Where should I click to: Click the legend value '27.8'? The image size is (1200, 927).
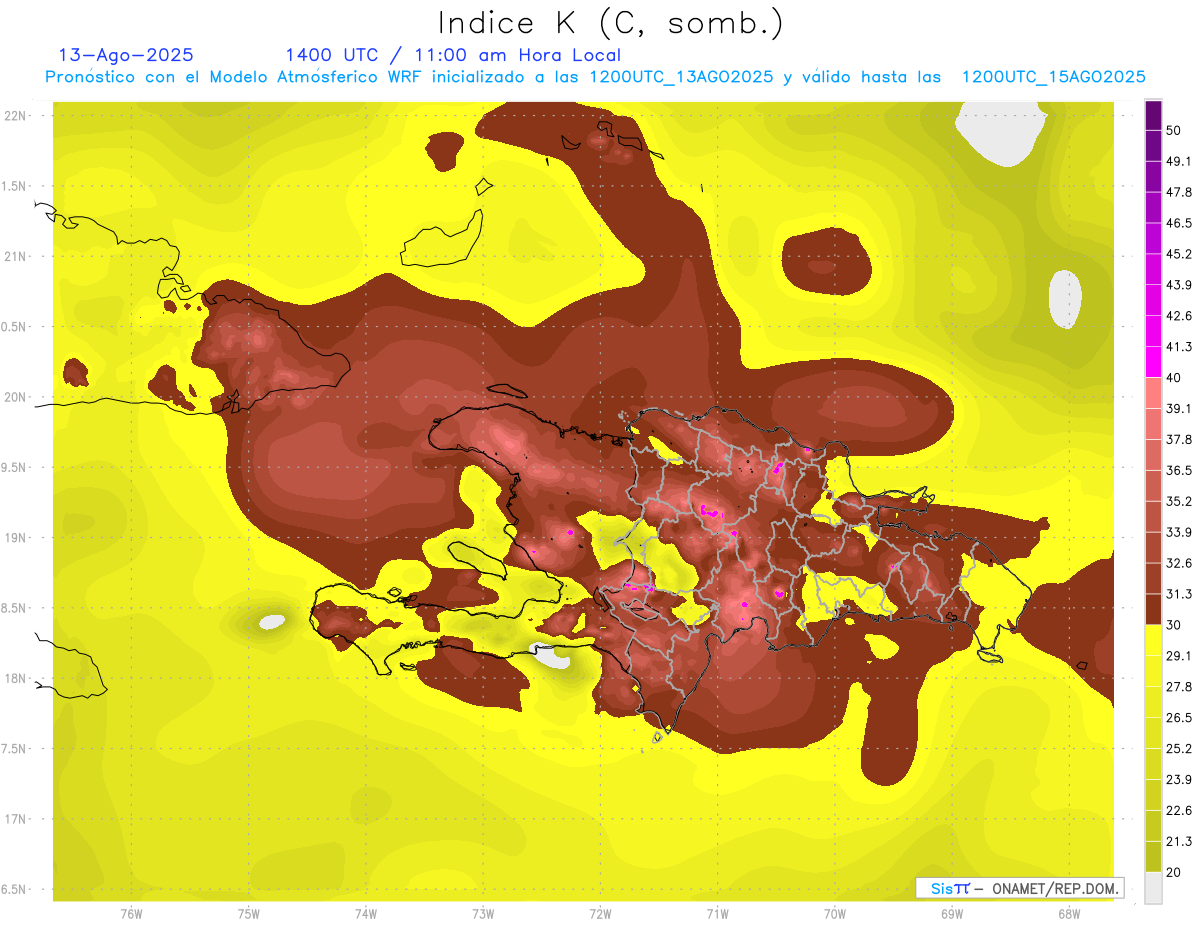point(1179,686)
